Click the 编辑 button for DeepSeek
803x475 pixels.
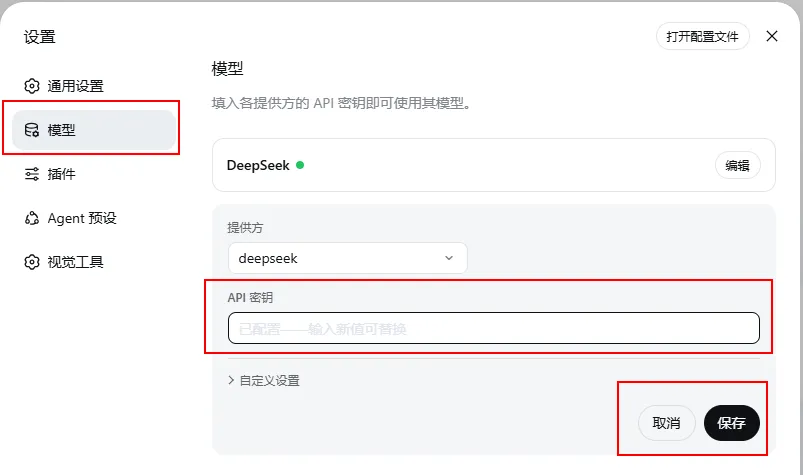pos(737,165)
